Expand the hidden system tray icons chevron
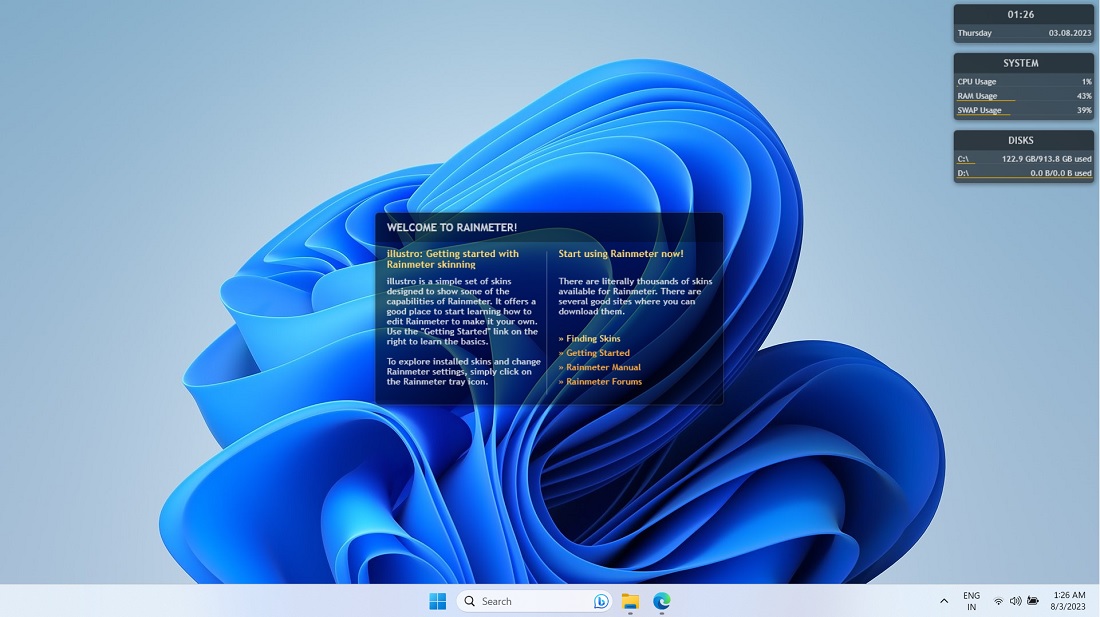Image resolution: width=1100 pixels, height=617 pixels. click(943, 601)
